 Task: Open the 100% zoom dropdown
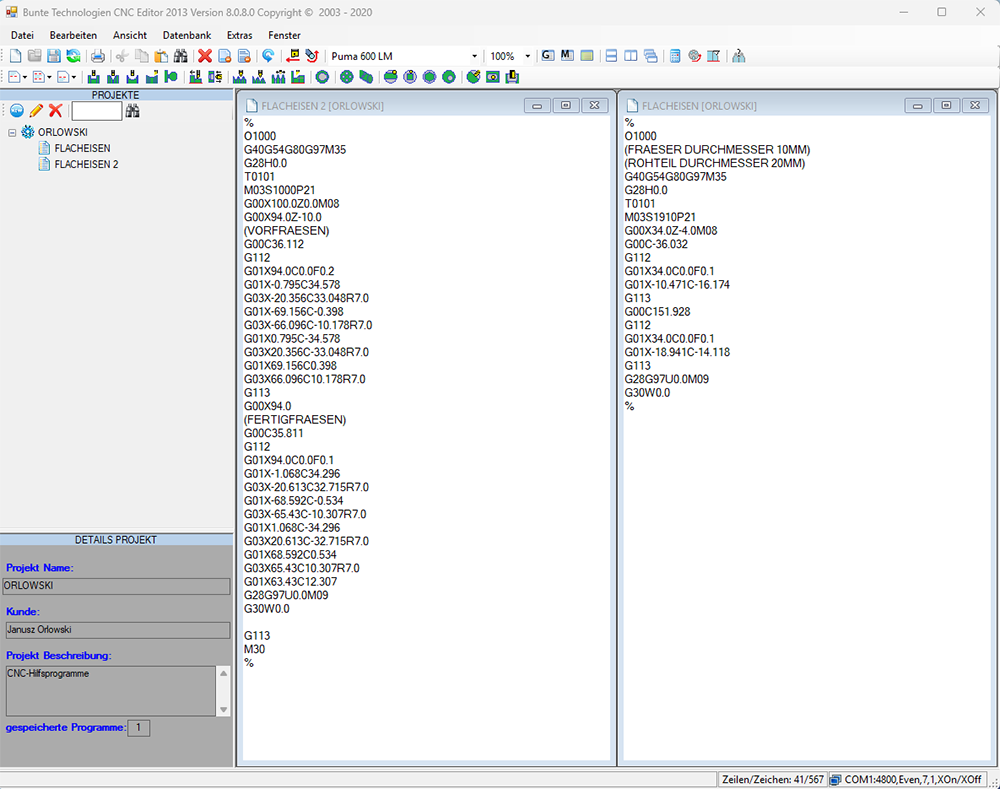pos(527,56)
